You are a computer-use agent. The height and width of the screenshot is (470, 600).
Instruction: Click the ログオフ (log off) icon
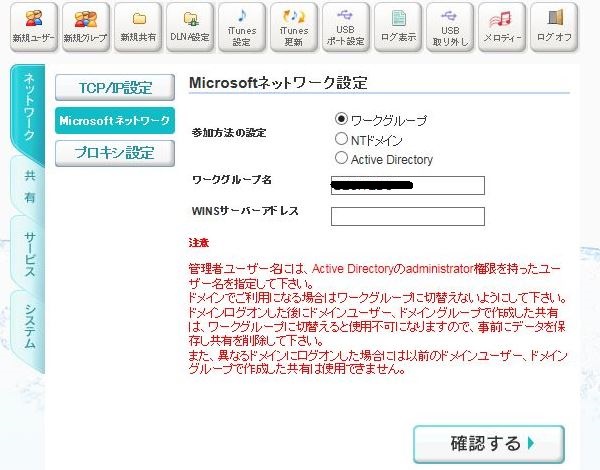point(554,27)
